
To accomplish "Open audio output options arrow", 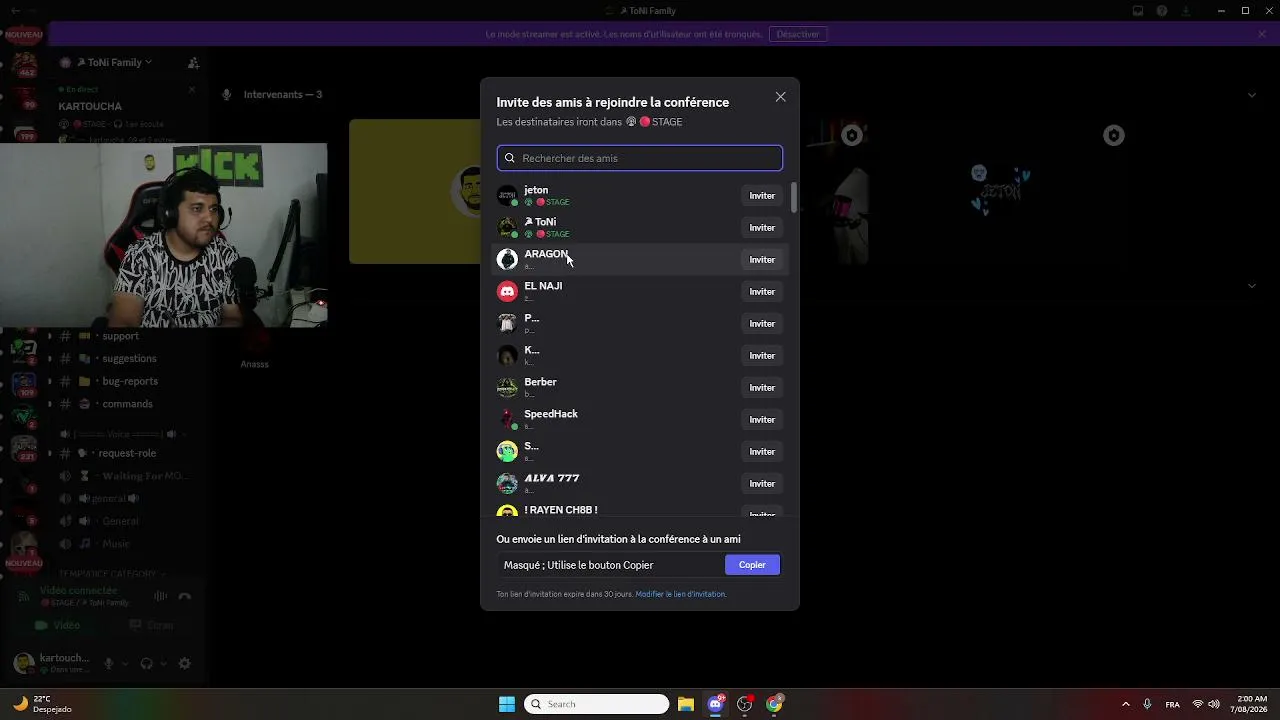I will pyautogui.click(x=162, y=663).
